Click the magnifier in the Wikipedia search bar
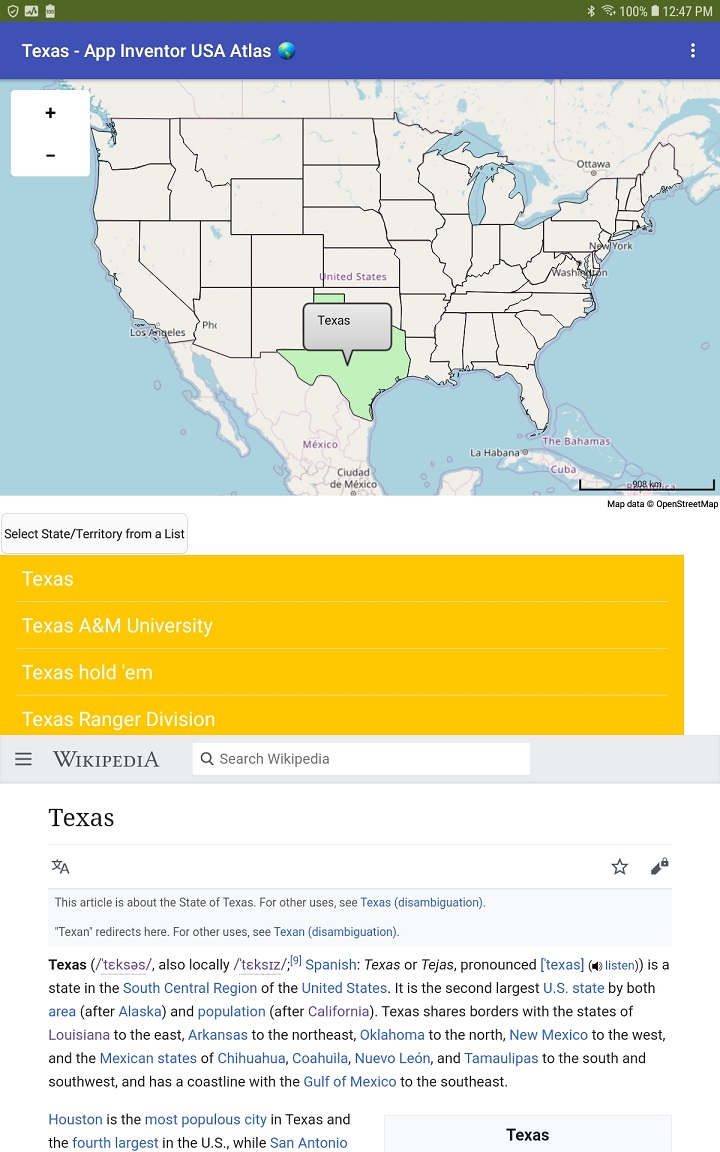720x1152 pixels. tap(206, 758)
